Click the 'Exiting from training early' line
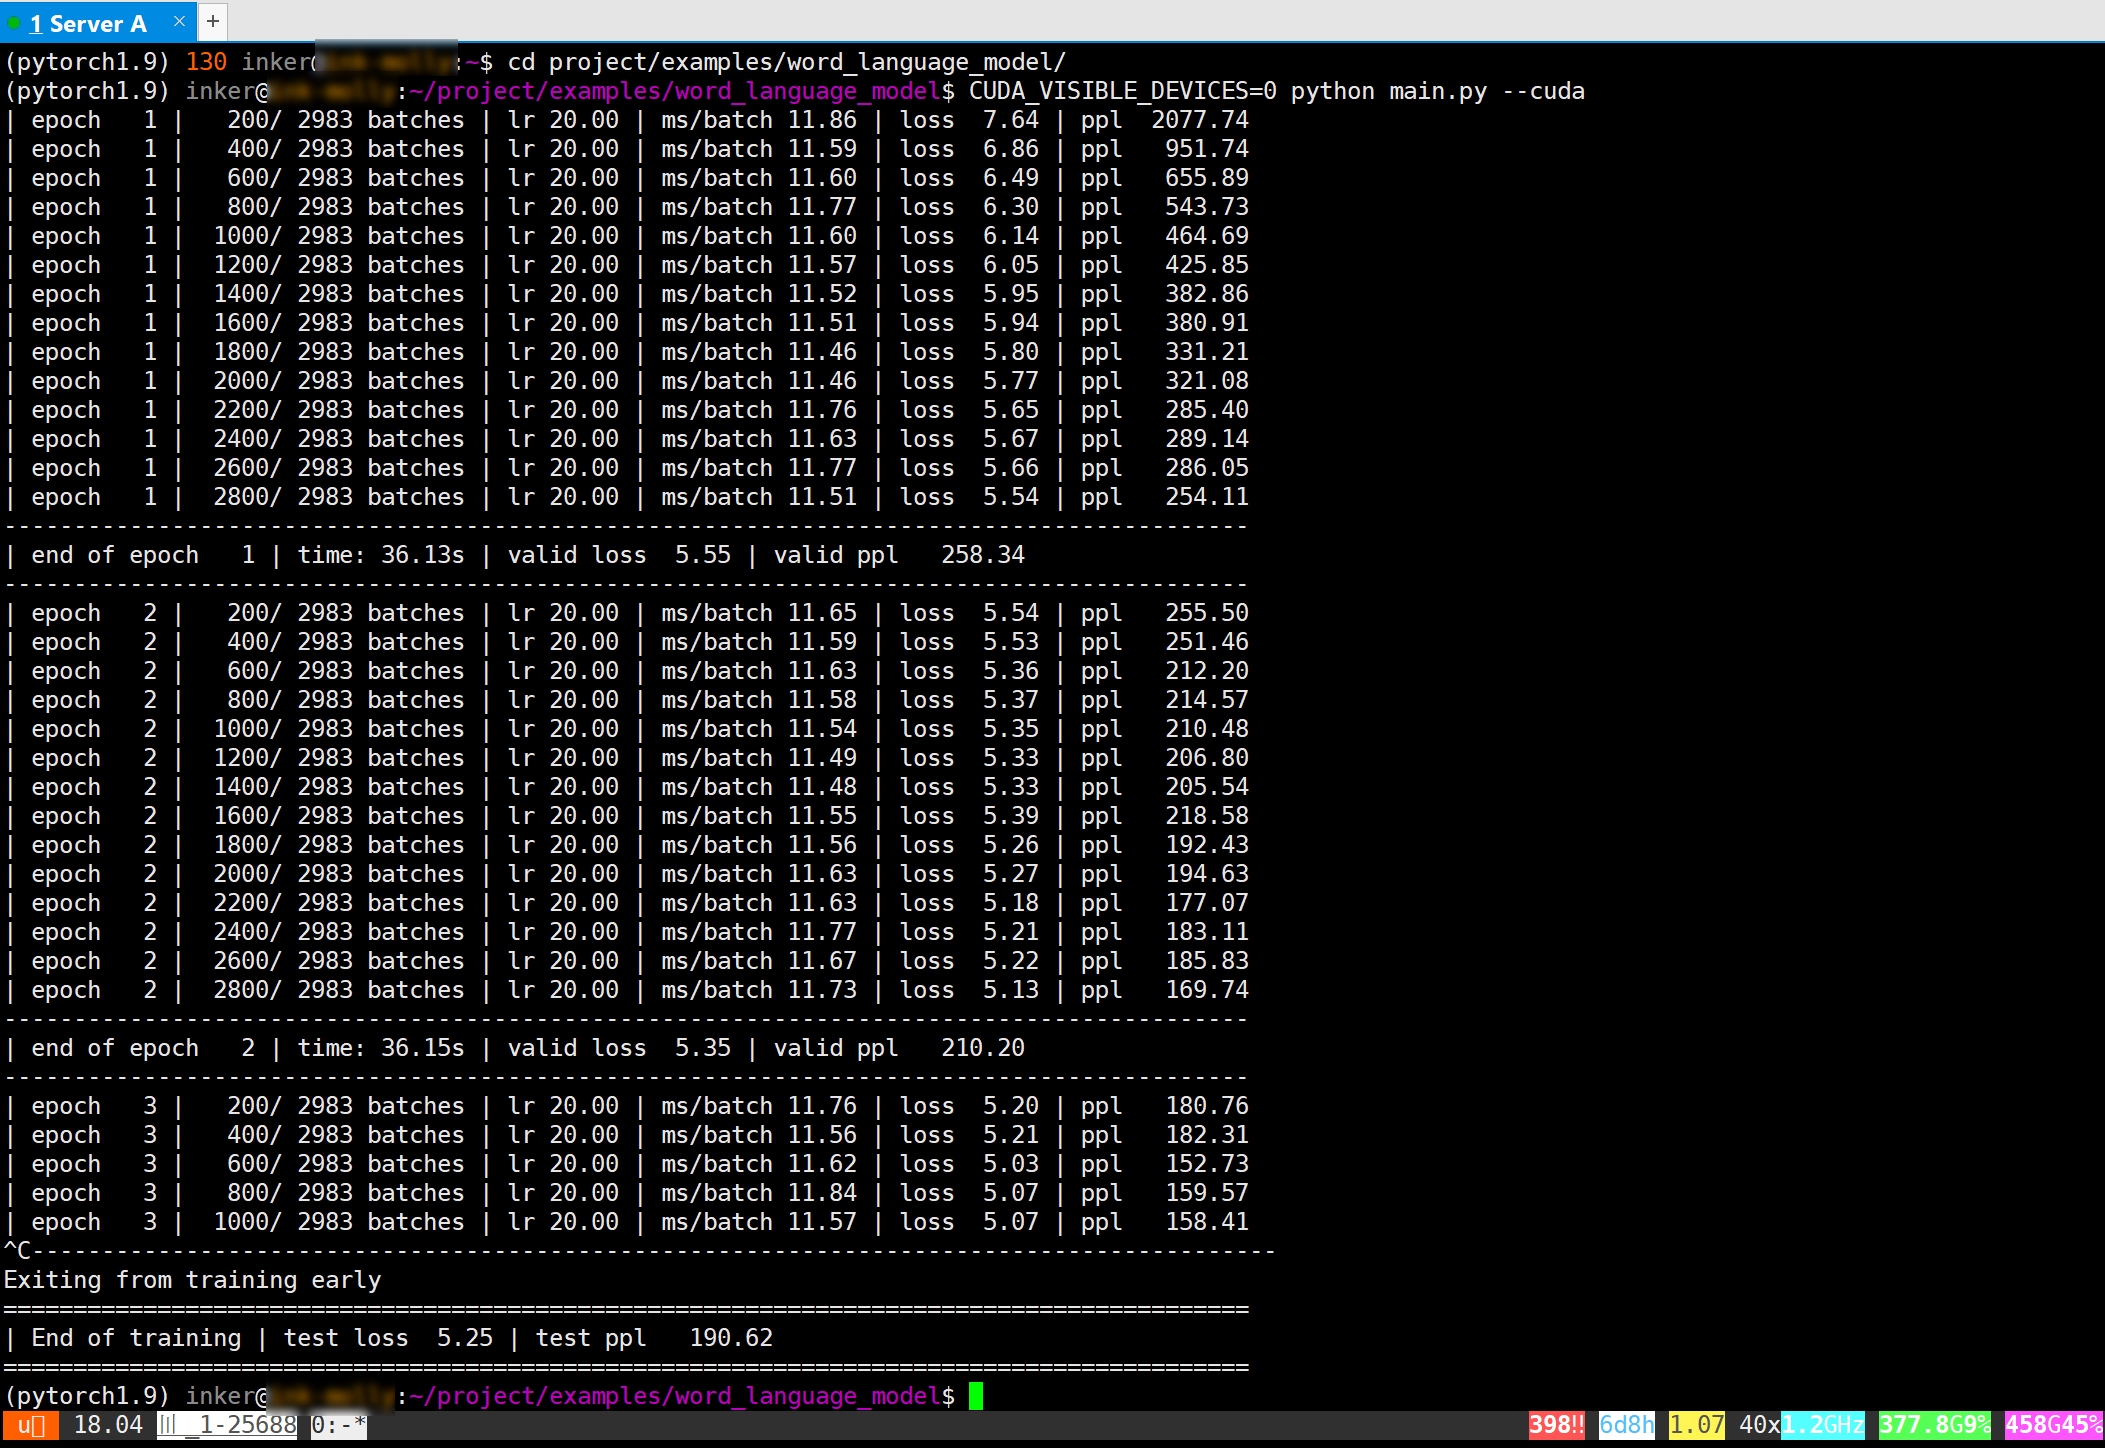This screenshot has width=2105, height=1448. pos(193,1280)
